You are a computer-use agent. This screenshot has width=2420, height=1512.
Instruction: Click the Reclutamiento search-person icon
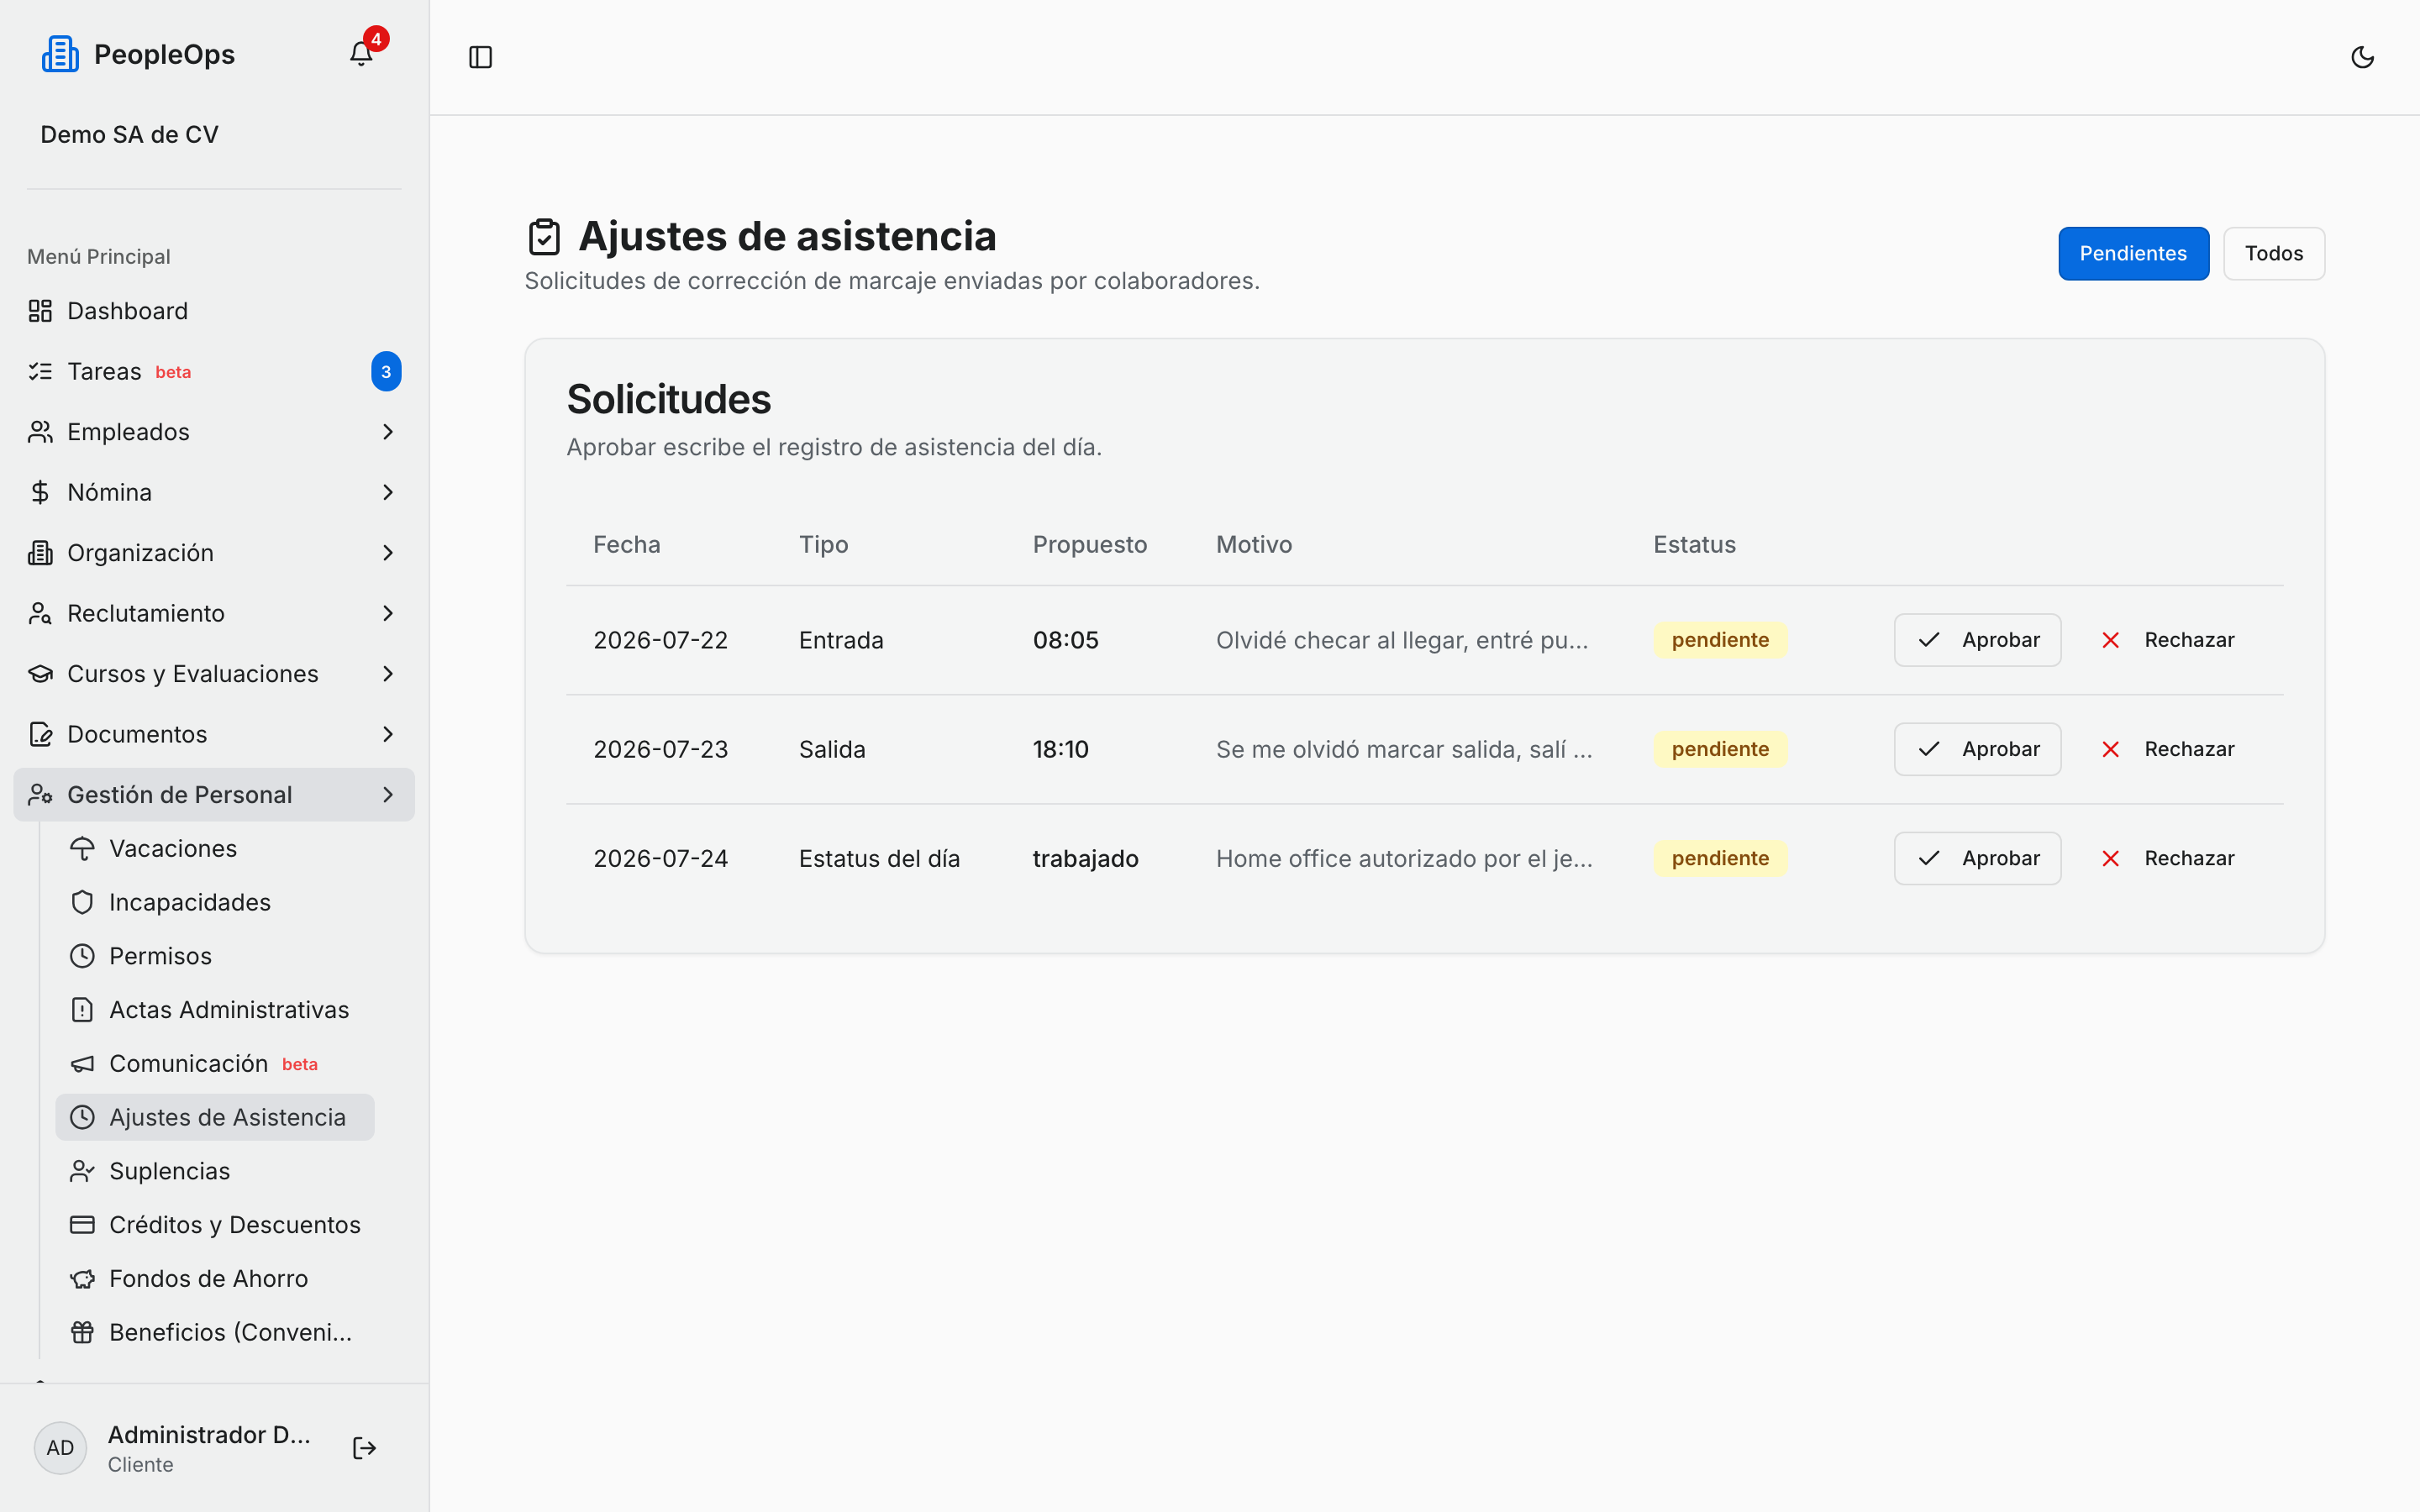coord(40,613)
